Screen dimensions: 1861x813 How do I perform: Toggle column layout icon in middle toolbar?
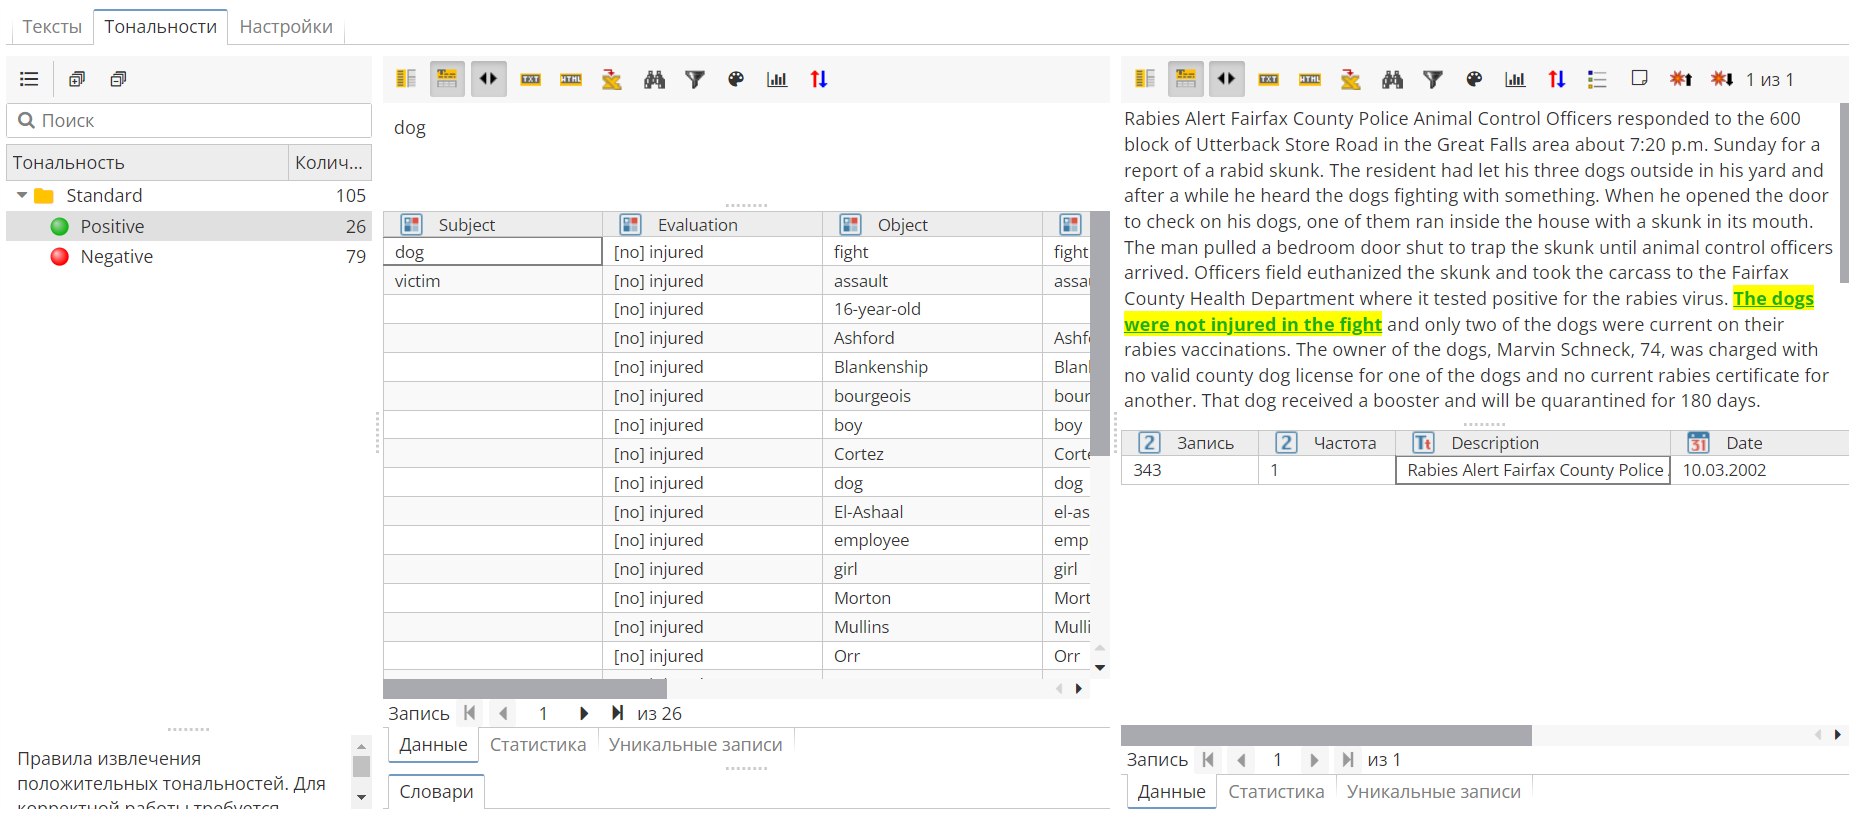point(406,79)
